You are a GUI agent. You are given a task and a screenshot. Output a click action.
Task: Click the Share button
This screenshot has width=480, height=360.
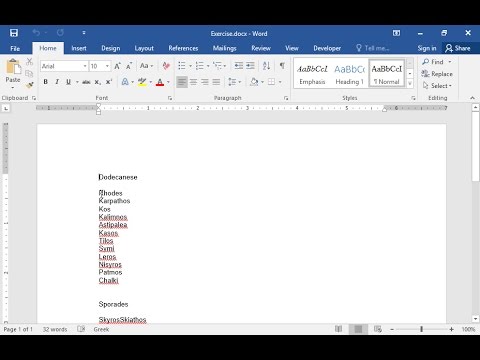458,48
